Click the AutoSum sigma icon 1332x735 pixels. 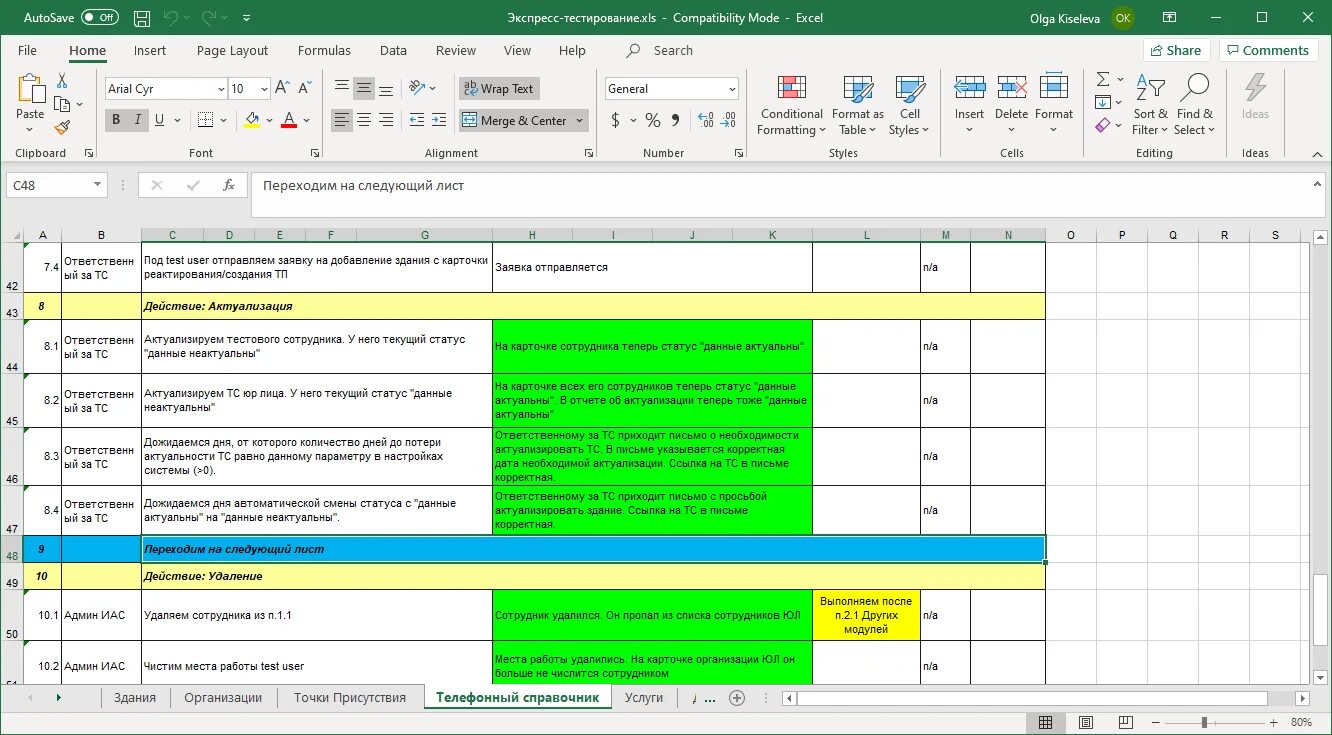tap(1103, 80)
